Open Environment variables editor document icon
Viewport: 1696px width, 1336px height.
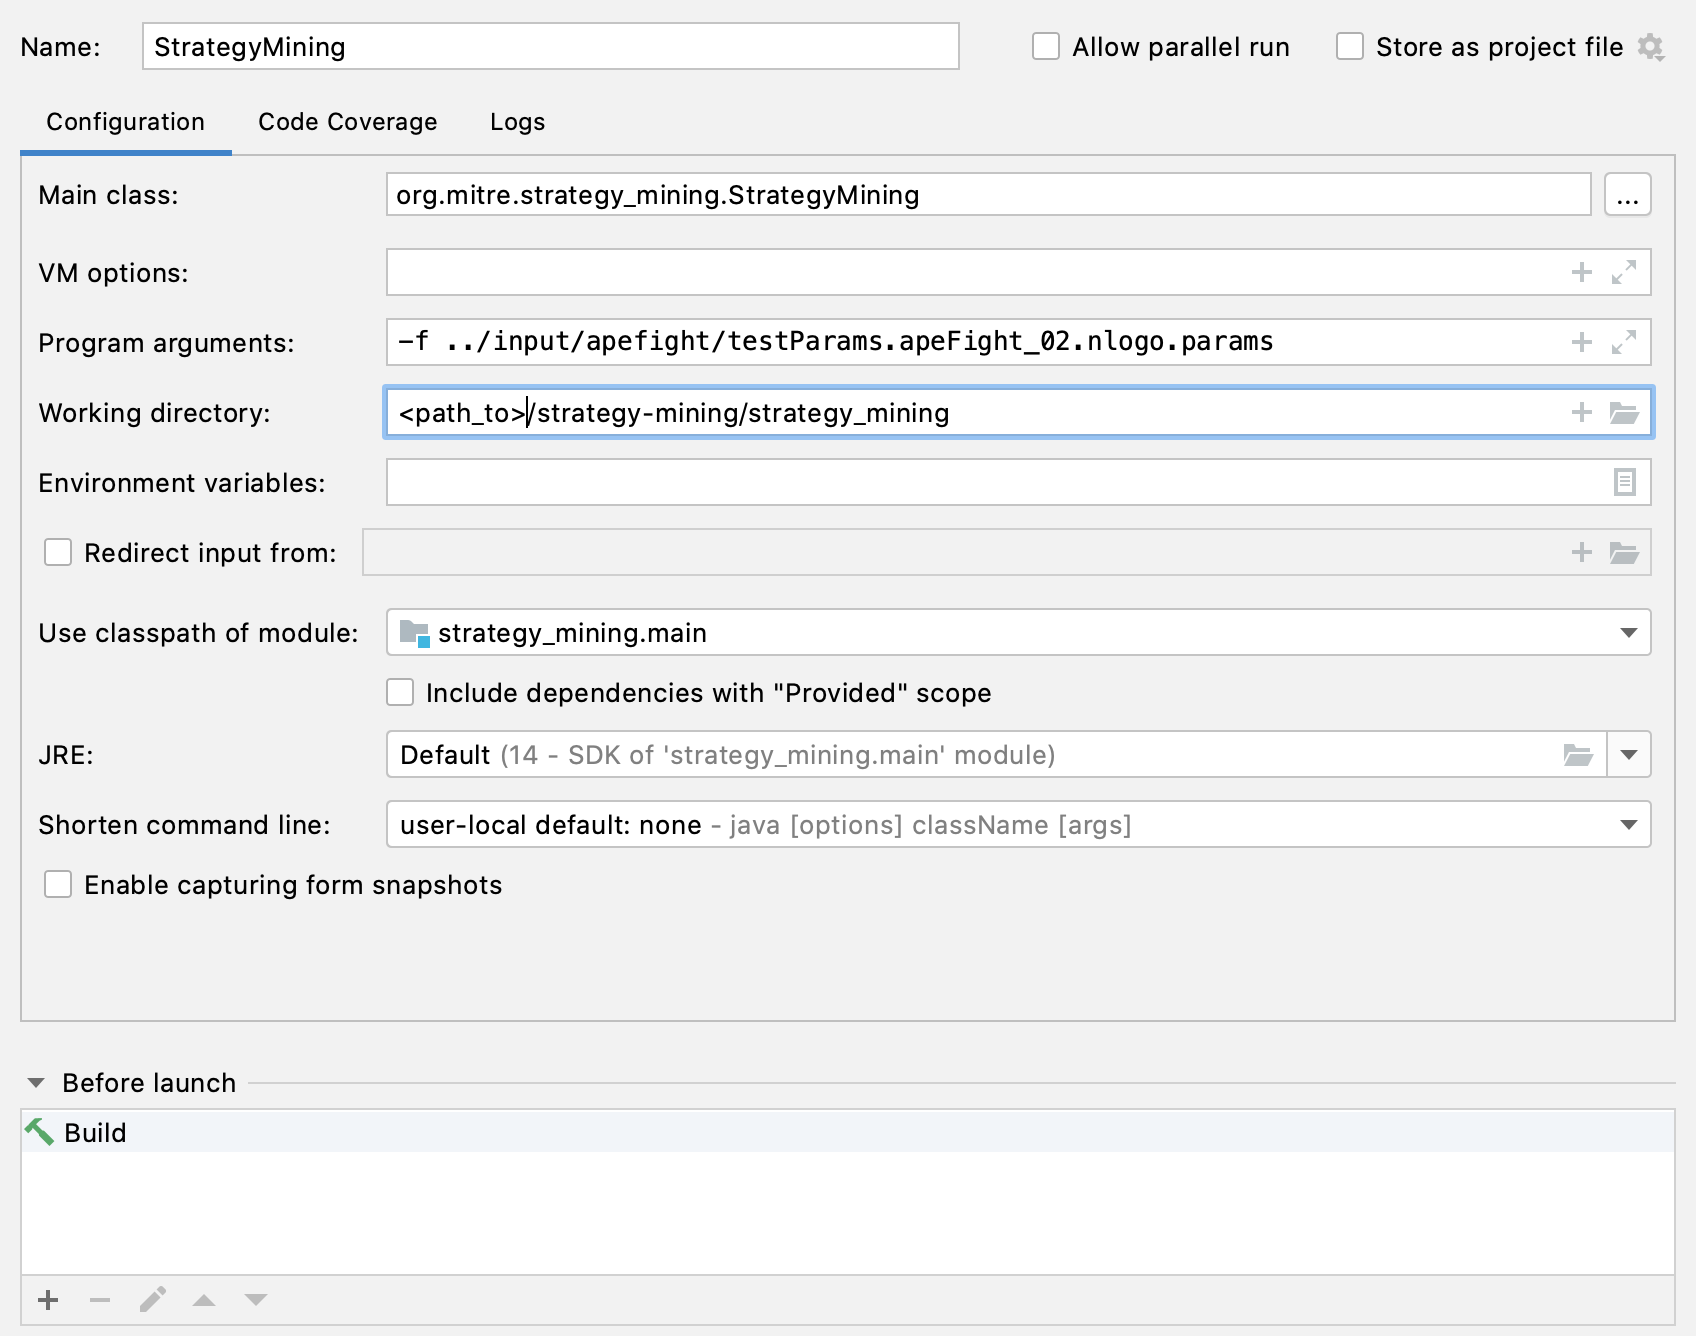(x=1625, y=482)
